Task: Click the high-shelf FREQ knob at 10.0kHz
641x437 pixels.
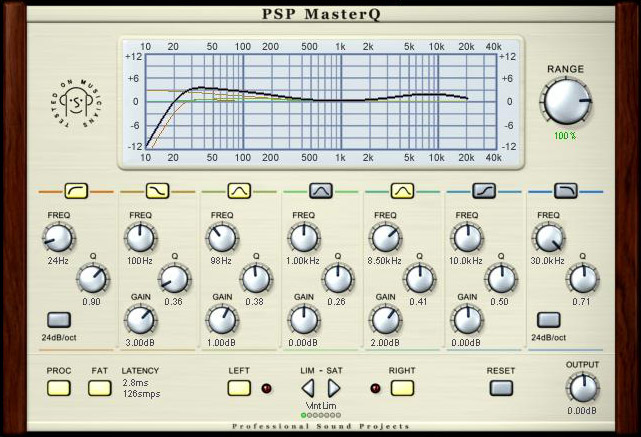Action: (467, 238)
